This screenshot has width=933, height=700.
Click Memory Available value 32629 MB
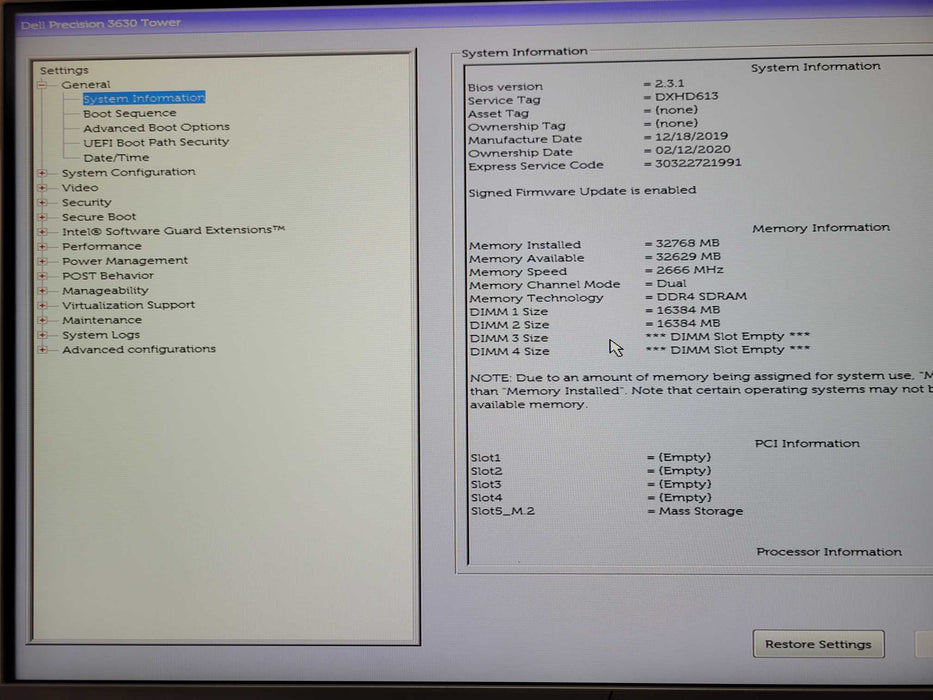pyautogui.click(x=688, y=256)
